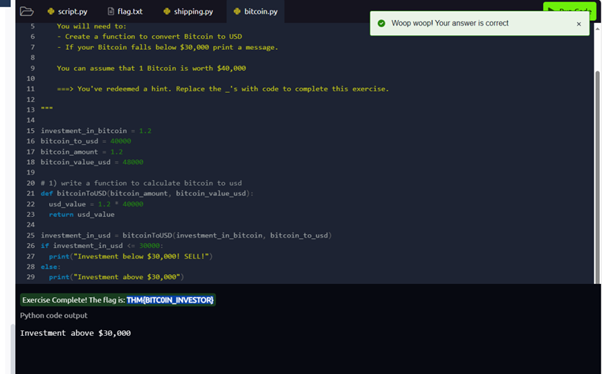Open the file explorer folder icon

(x=26, y=12)
